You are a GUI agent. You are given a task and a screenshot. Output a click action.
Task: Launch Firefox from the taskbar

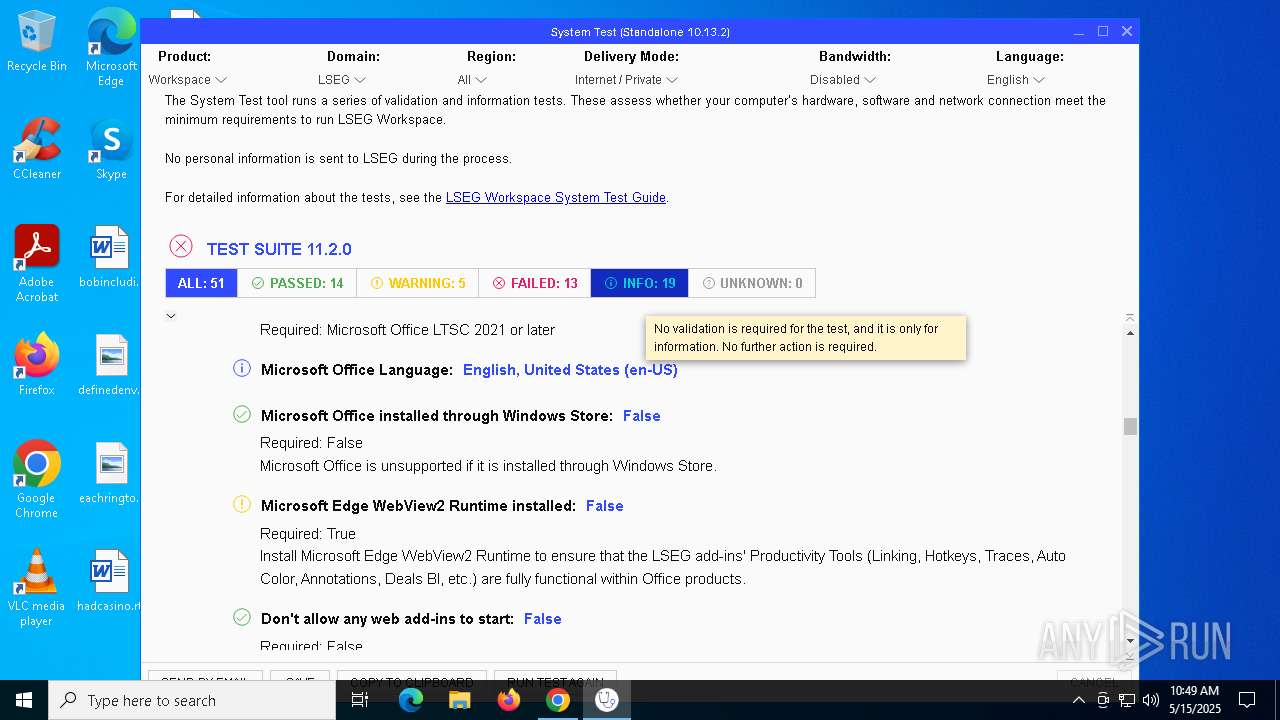tap(509, 700)
